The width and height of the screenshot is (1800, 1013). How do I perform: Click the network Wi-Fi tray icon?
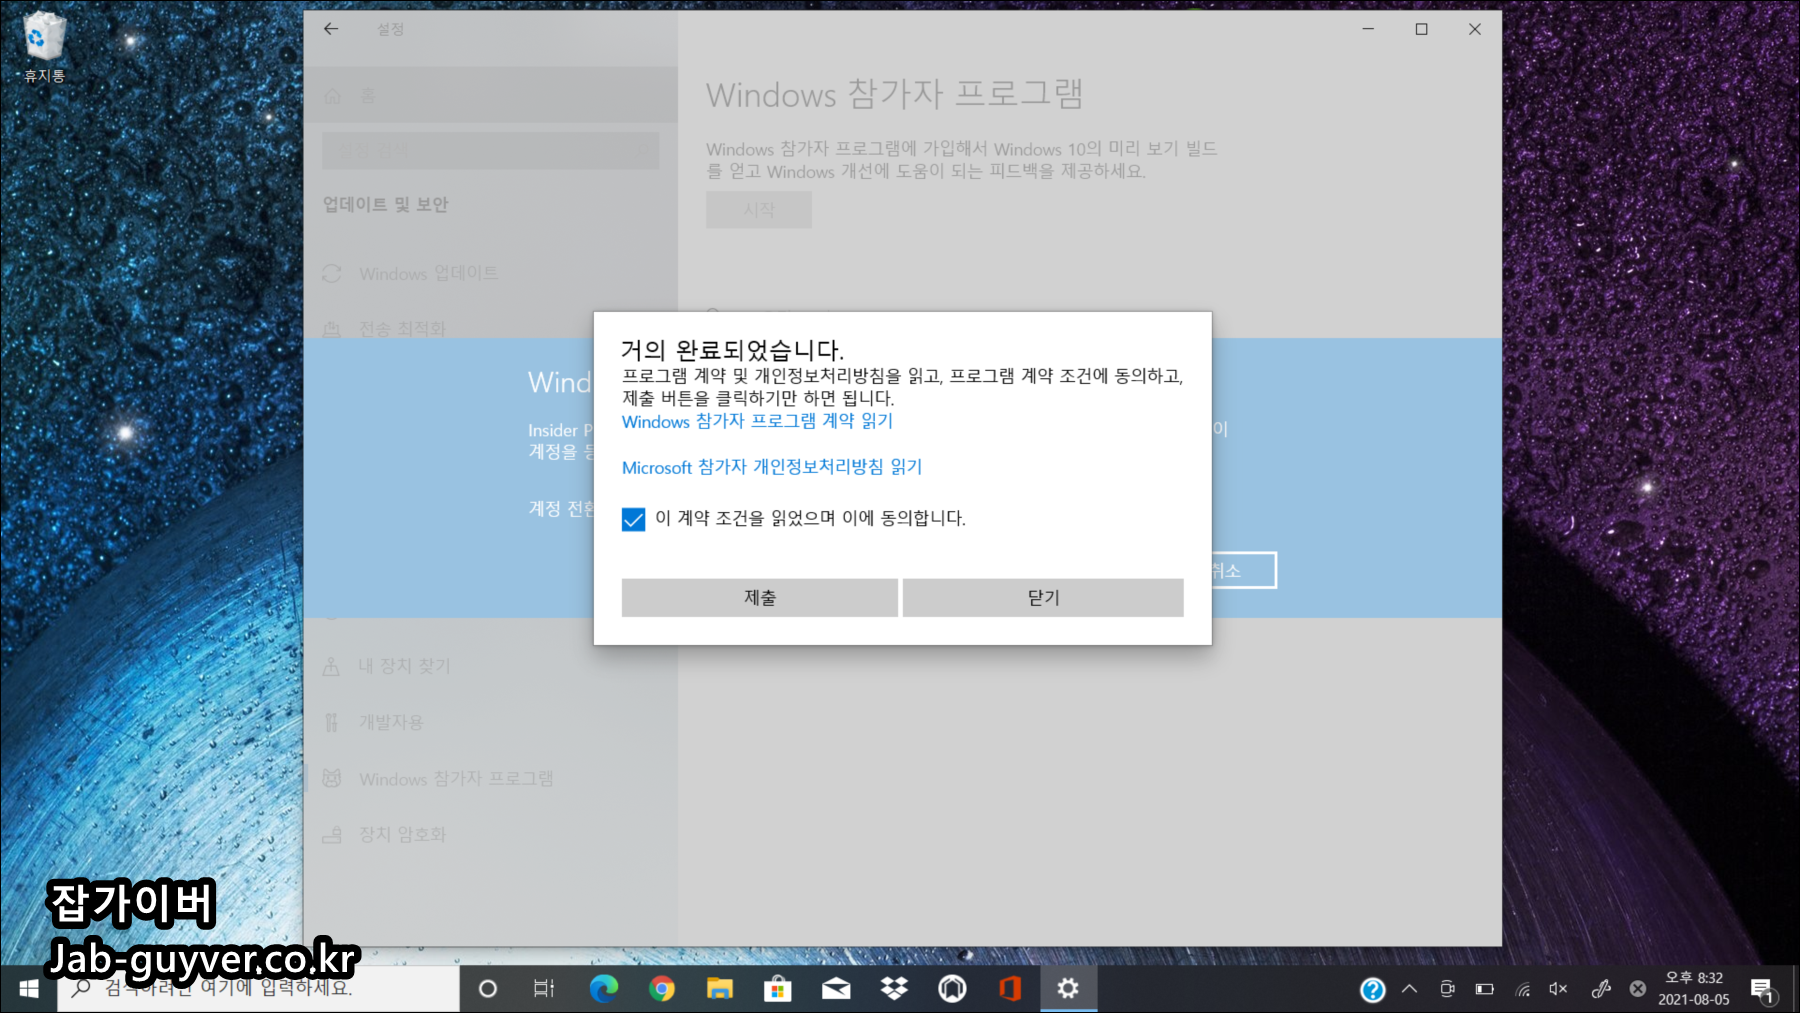[x=1523, y=989]
